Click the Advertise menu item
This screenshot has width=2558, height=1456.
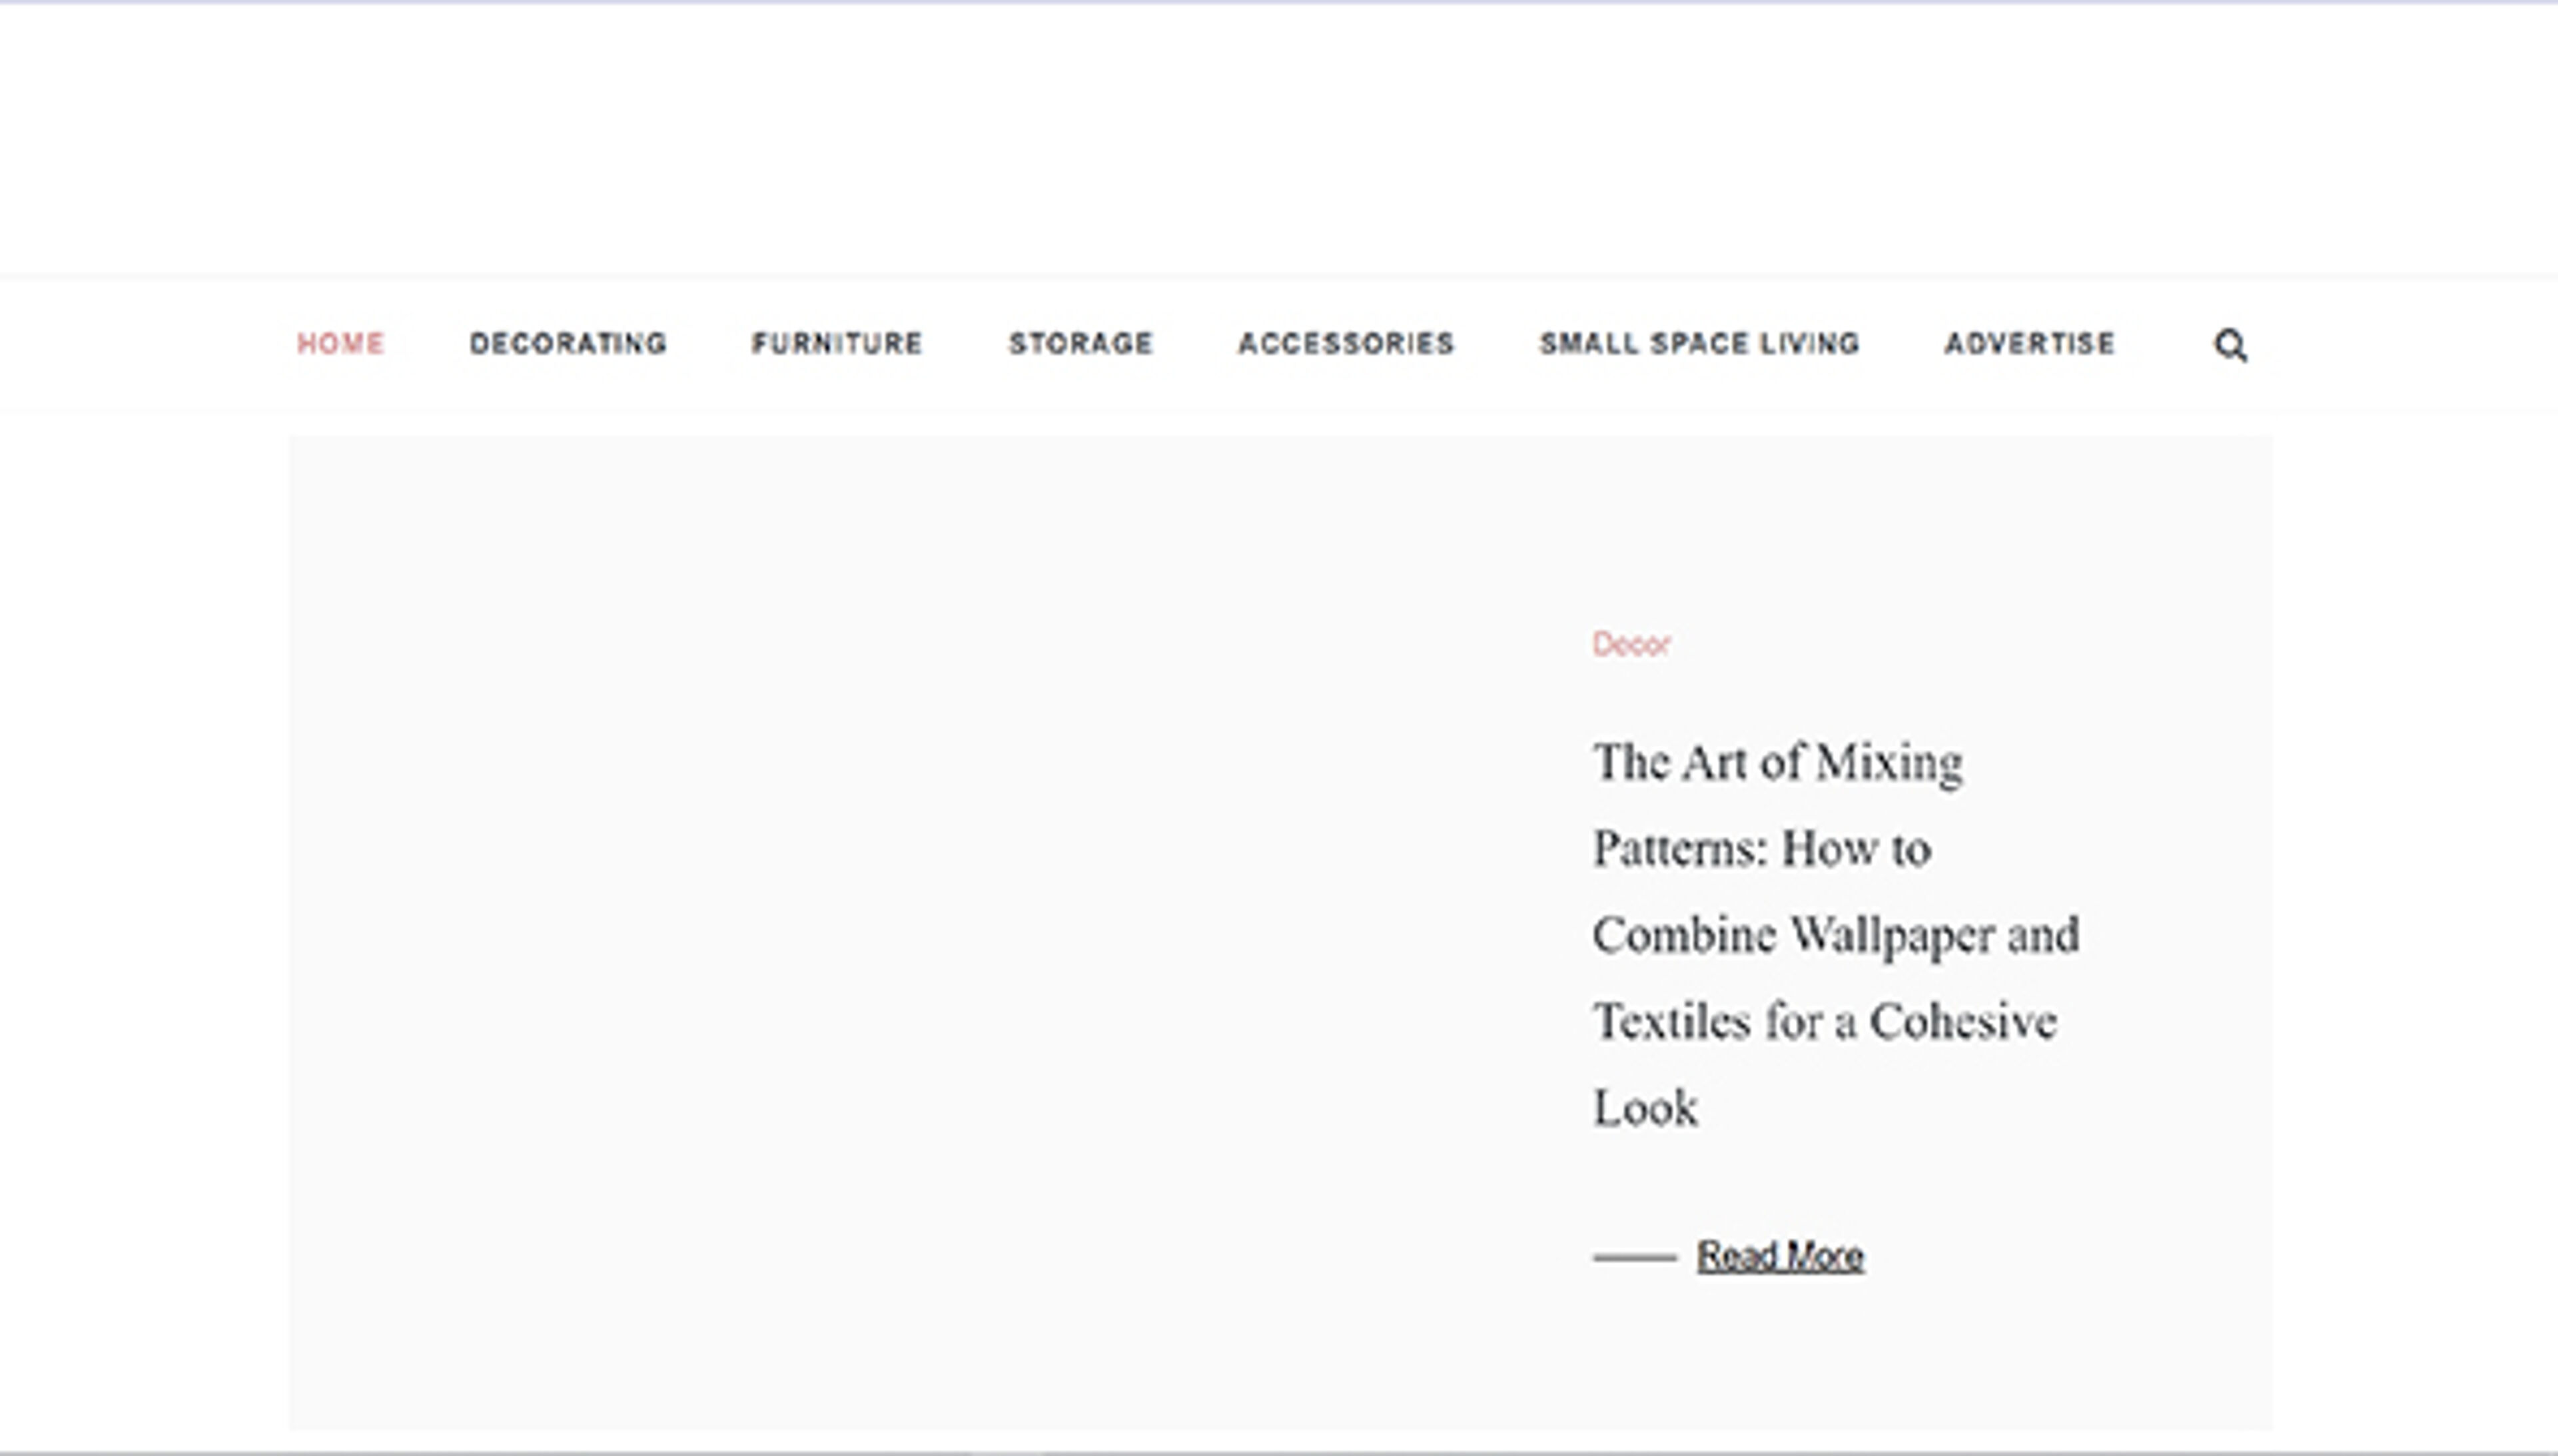pos(2029,344)
